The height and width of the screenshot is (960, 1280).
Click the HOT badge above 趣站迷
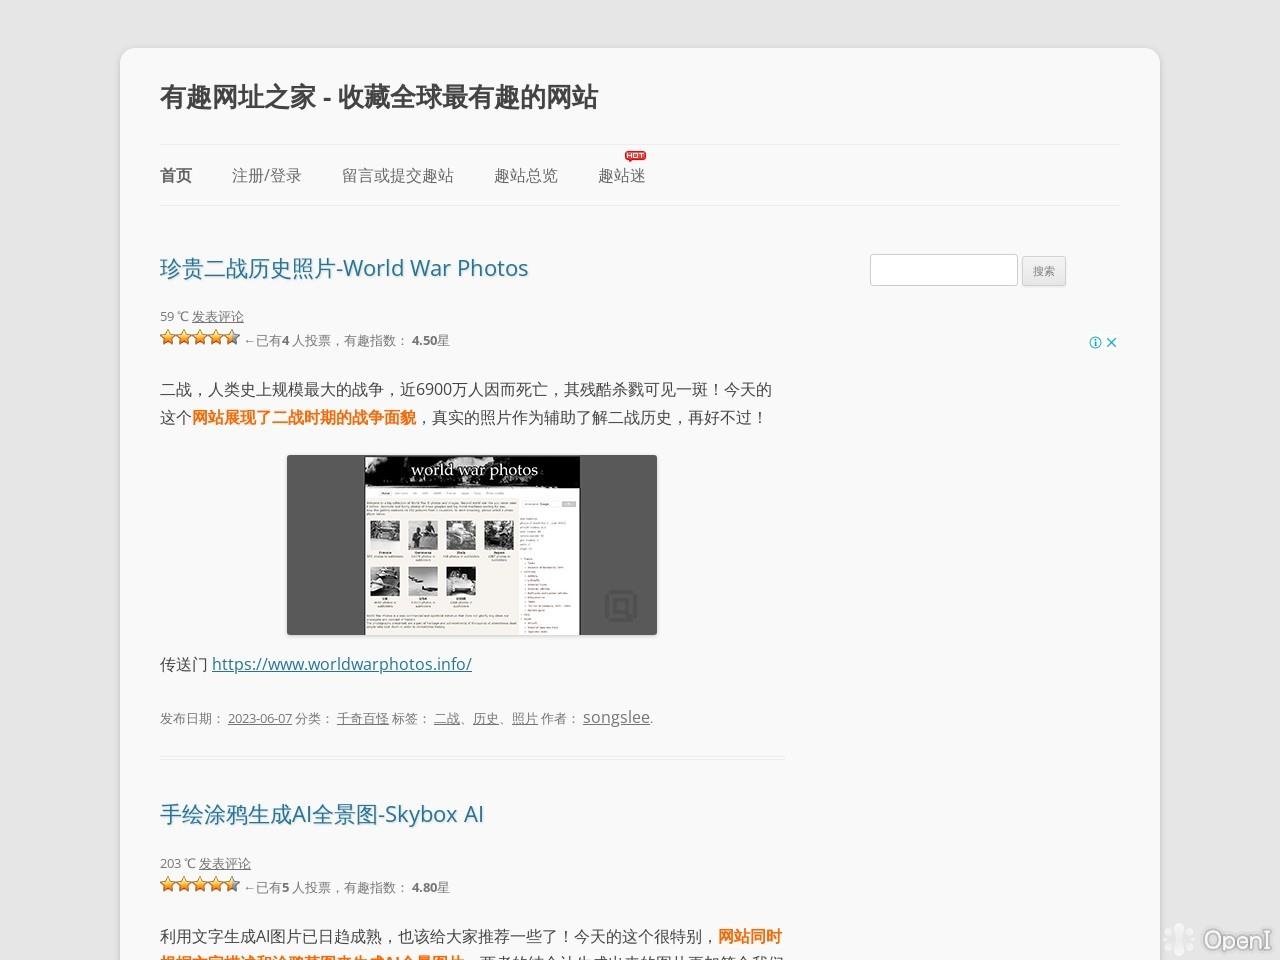[635, 155]
